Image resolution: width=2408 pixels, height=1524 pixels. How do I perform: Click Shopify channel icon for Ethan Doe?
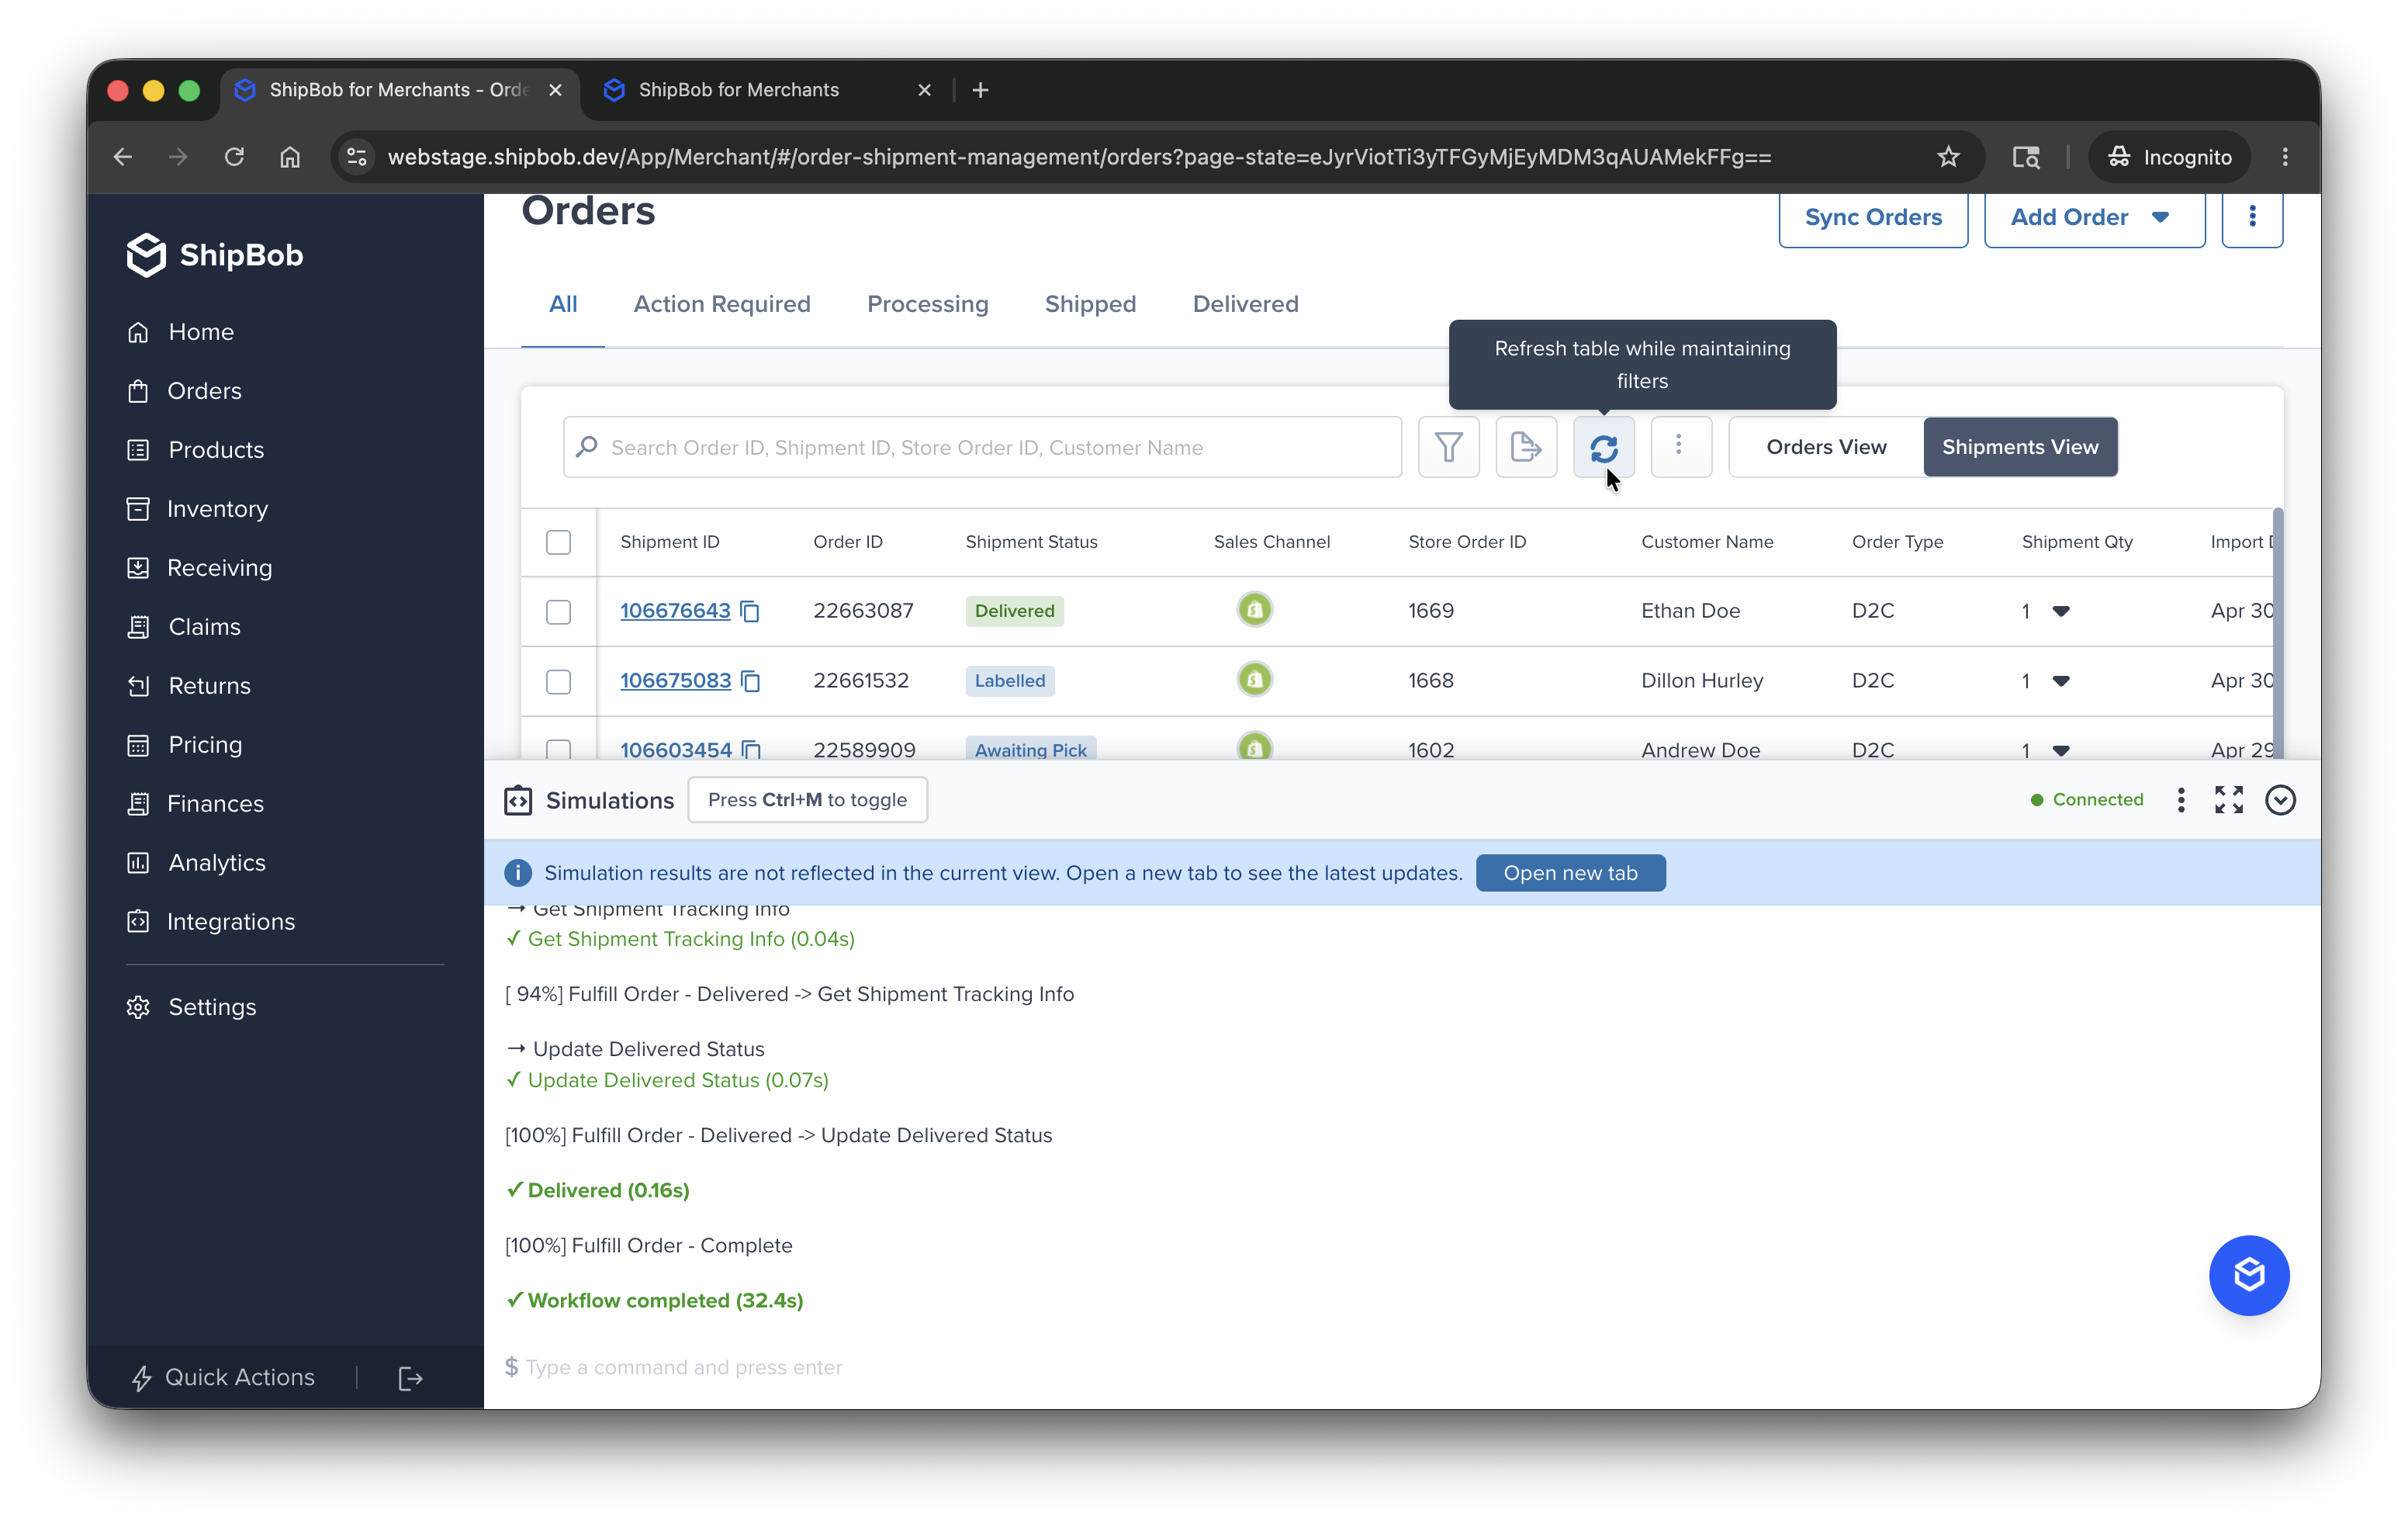[1254, 610]
